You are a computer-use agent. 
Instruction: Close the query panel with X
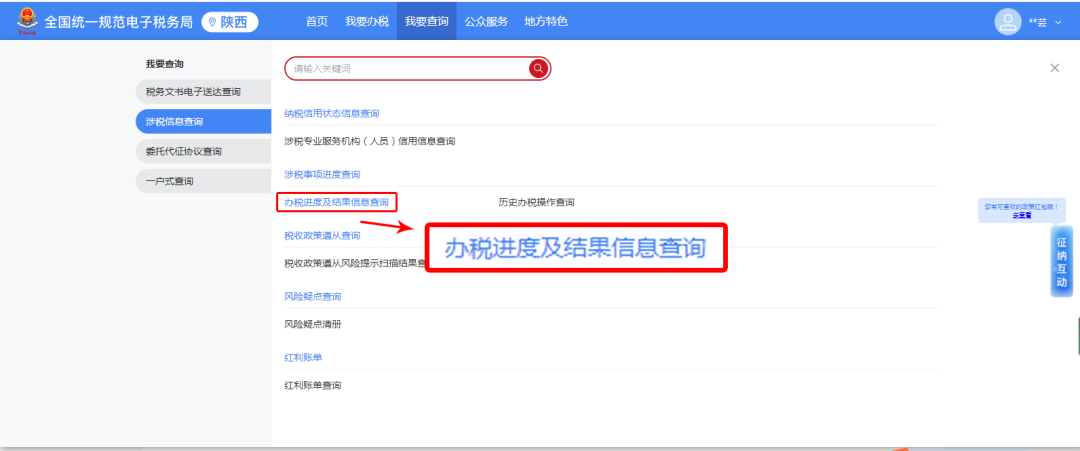tap(1055, 67)
